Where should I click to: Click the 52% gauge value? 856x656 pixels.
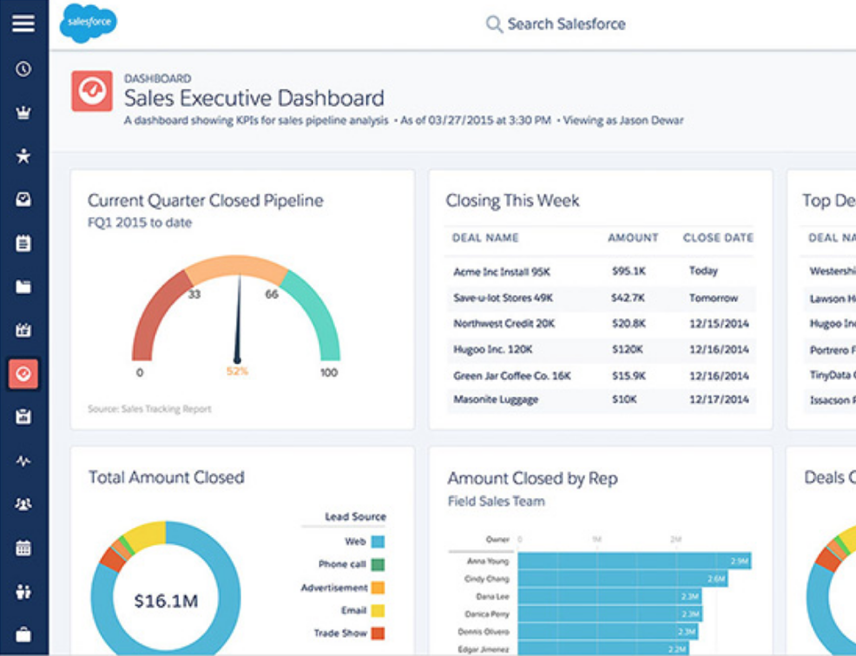click(x=237, y=371)
